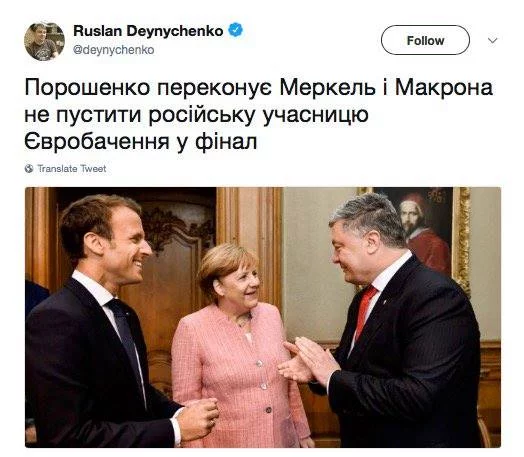Screen dimensions: 524x457
Task: Click tweet line "Євробачення у фінал"
Action: pyautogui.click(x=141, y=142)
